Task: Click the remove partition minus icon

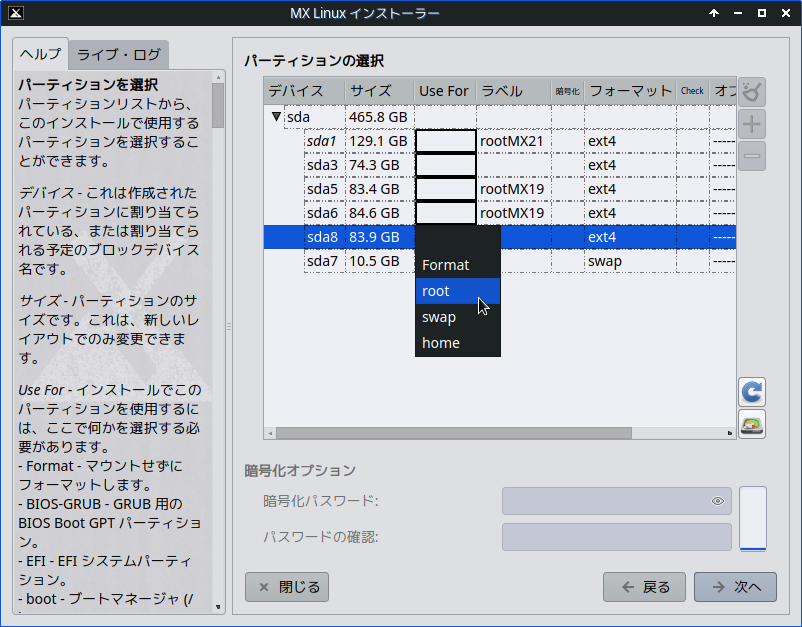Action: pyautogui.click(x=752, y=155)
